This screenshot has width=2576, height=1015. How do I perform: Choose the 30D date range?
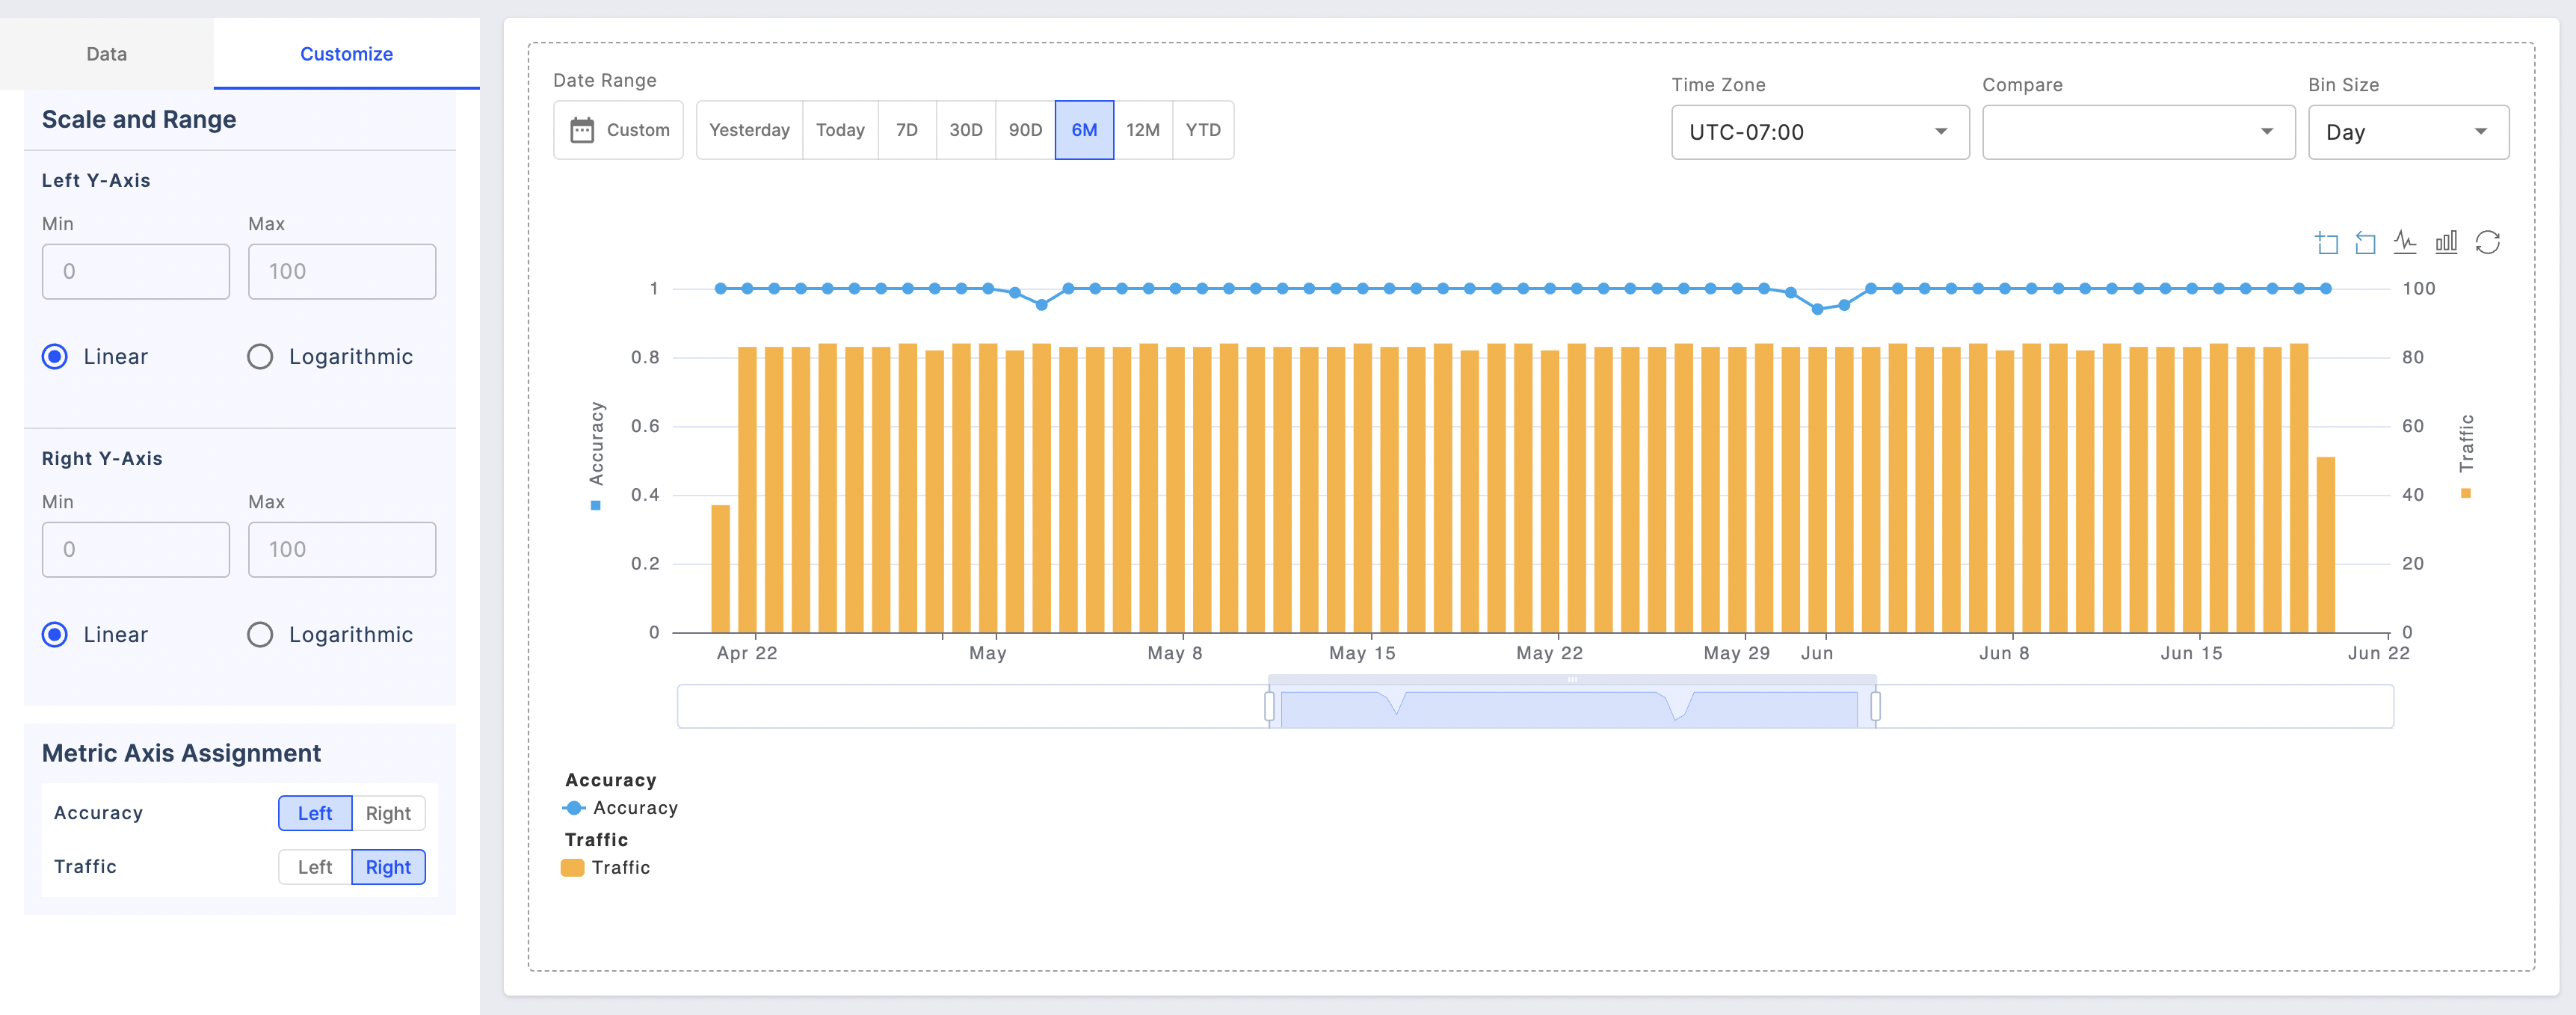pyautogui.click(x=965, y=130)
